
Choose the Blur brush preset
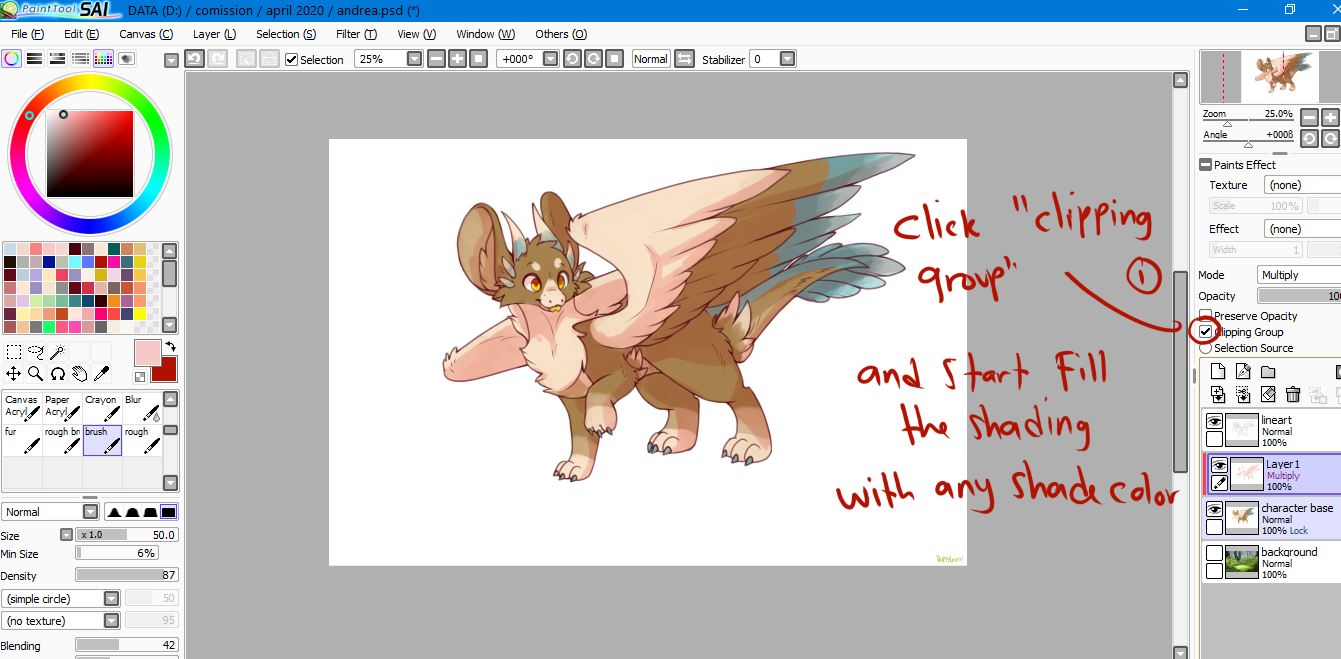pos(142,408)
